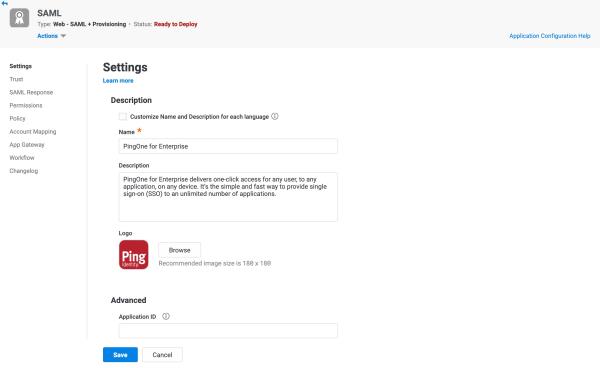Click the Learn more link
The height and width of the screenshot is (368, 600).
coord(118,81)
